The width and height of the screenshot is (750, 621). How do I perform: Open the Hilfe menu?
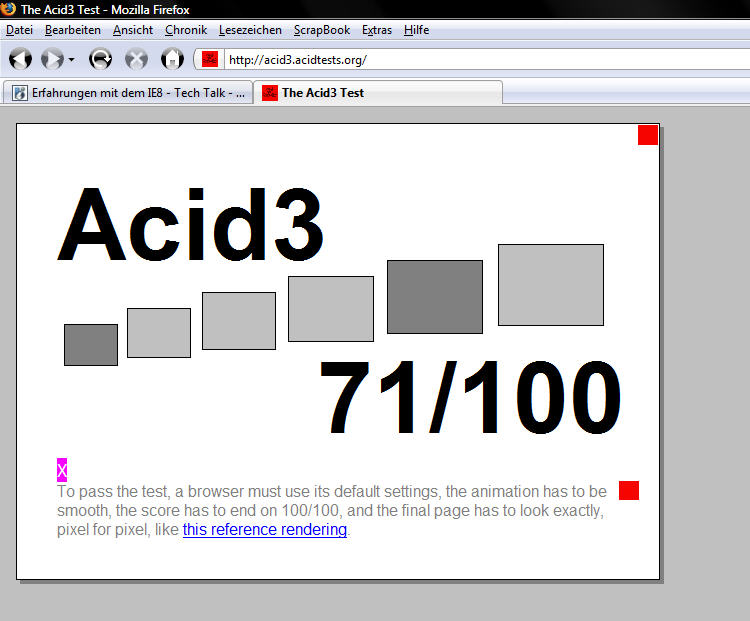[x=416, y=30]
